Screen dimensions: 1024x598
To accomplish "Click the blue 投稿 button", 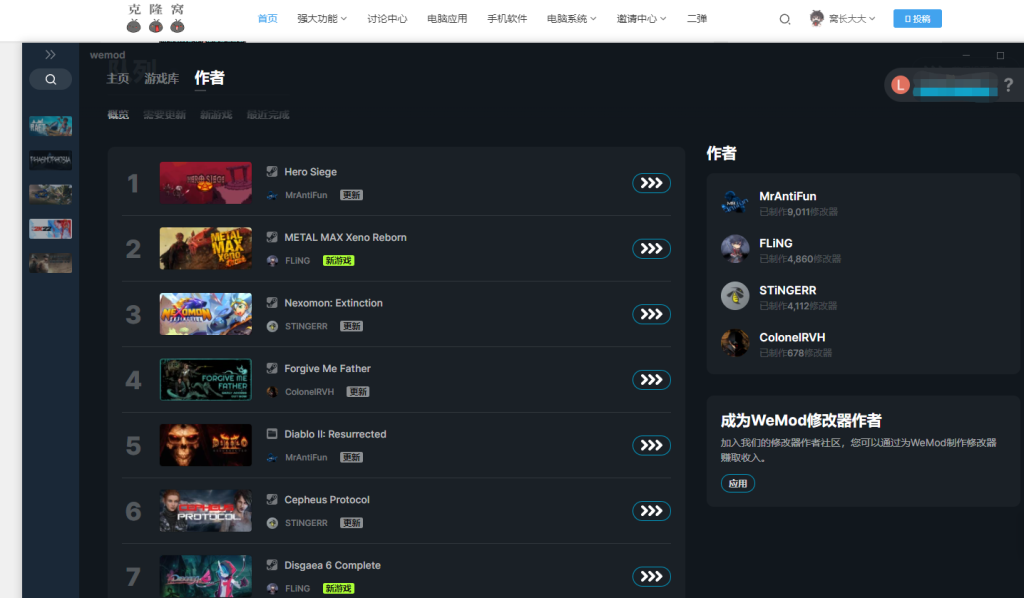I will [x=918, y=19].
